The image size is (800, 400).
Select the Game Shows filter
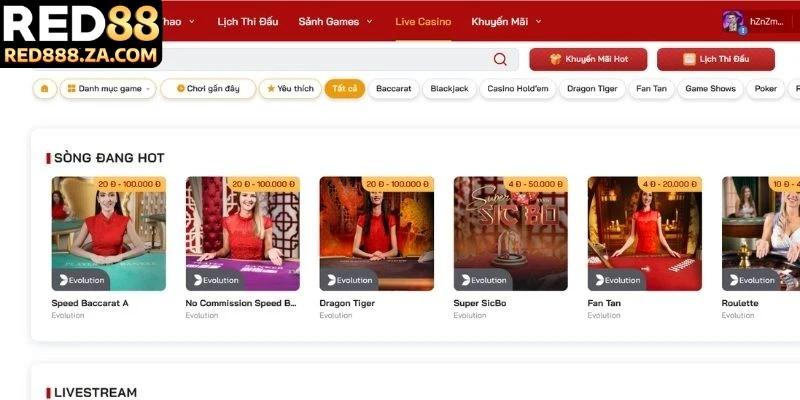point(710,88)
